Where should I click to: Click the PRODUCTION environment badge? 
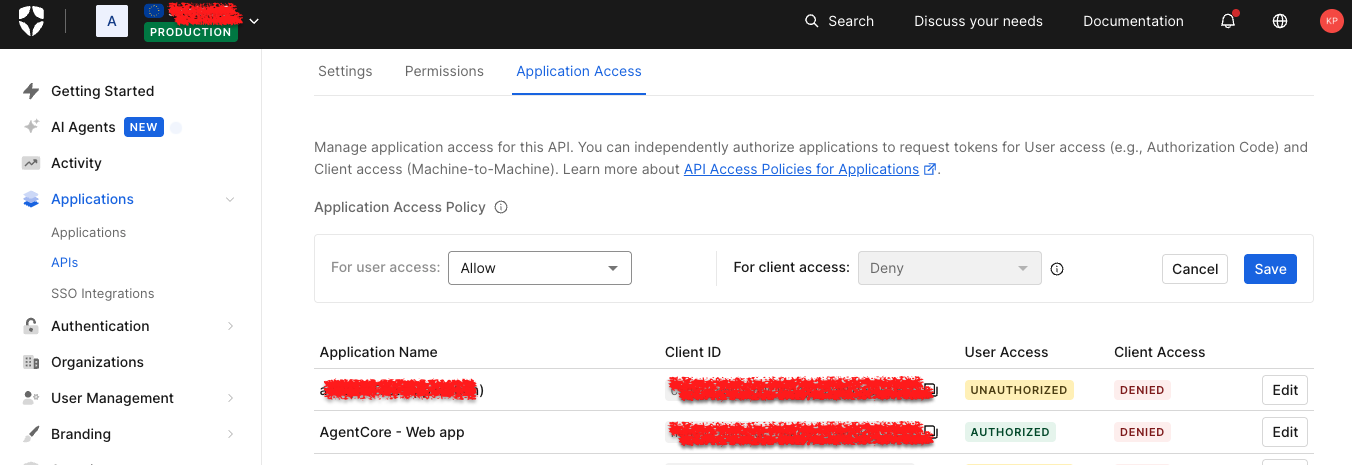[190, 32]
